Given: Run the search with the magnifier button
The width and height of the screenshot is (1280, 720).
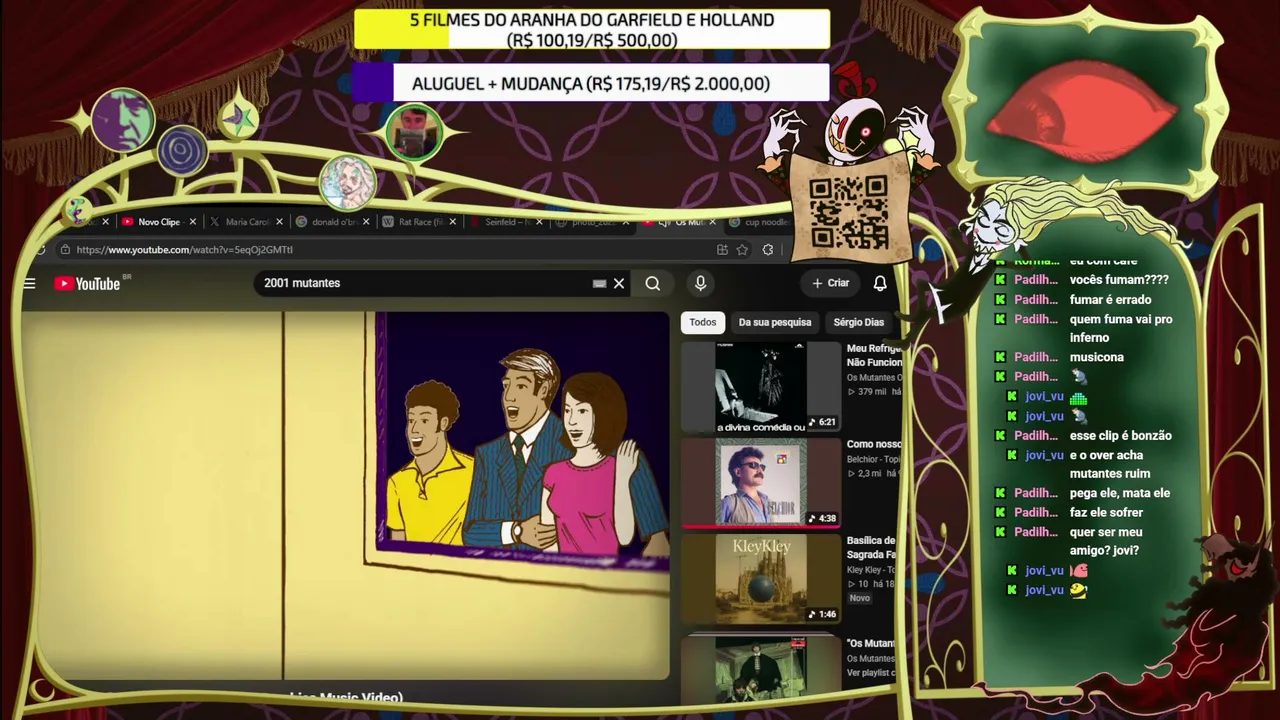Looking at the screenshot, I should 653,283.
